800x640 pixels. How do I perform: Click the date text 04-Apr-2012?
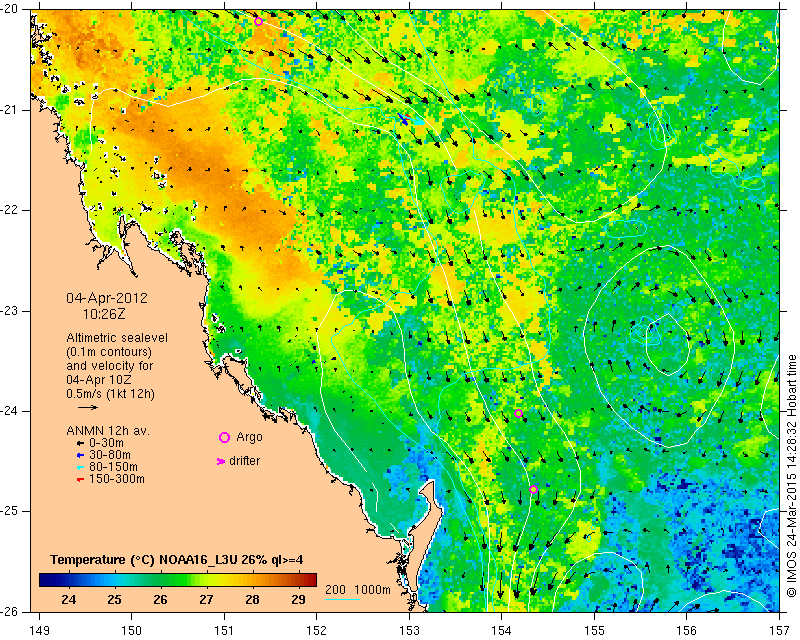[107, 298]
